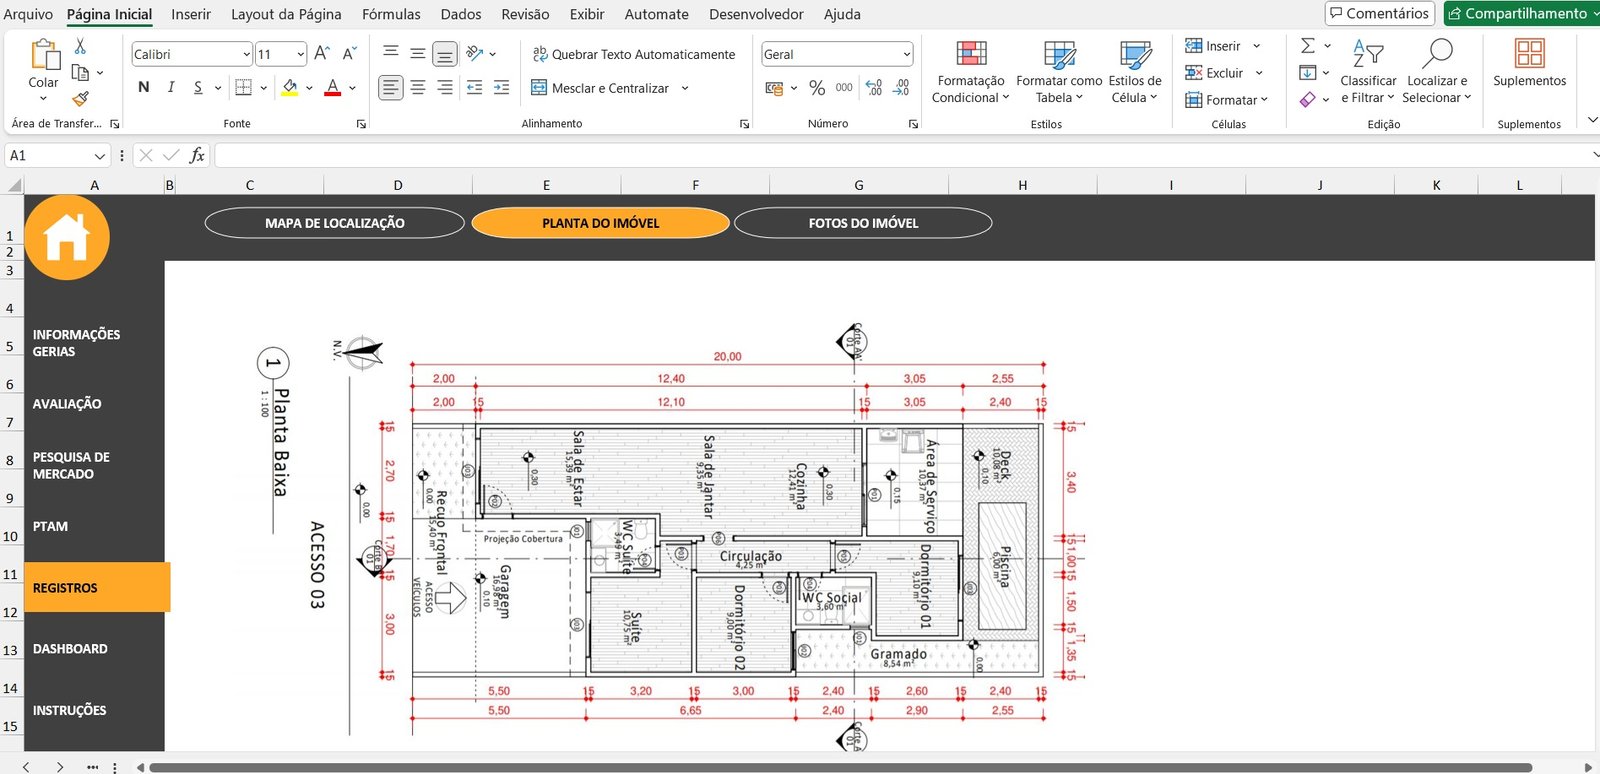
Task: Switch to the Layout da Página tab
Action: (x=286, y=14)
